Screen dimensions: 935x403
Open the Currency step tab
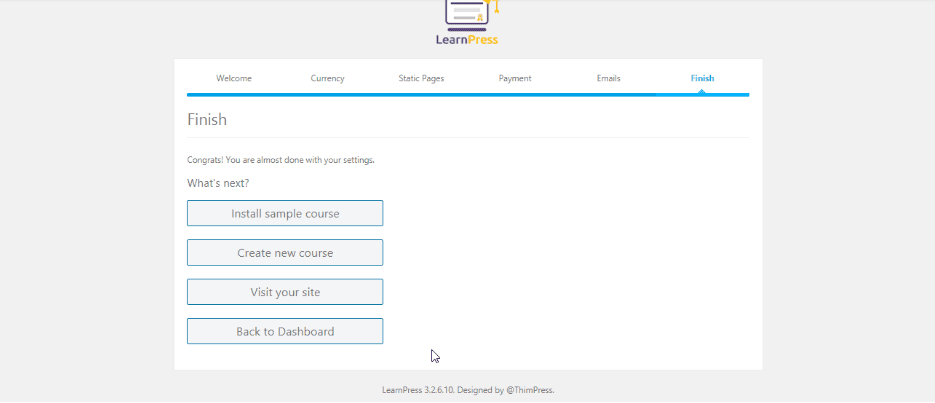coord(327,78)
